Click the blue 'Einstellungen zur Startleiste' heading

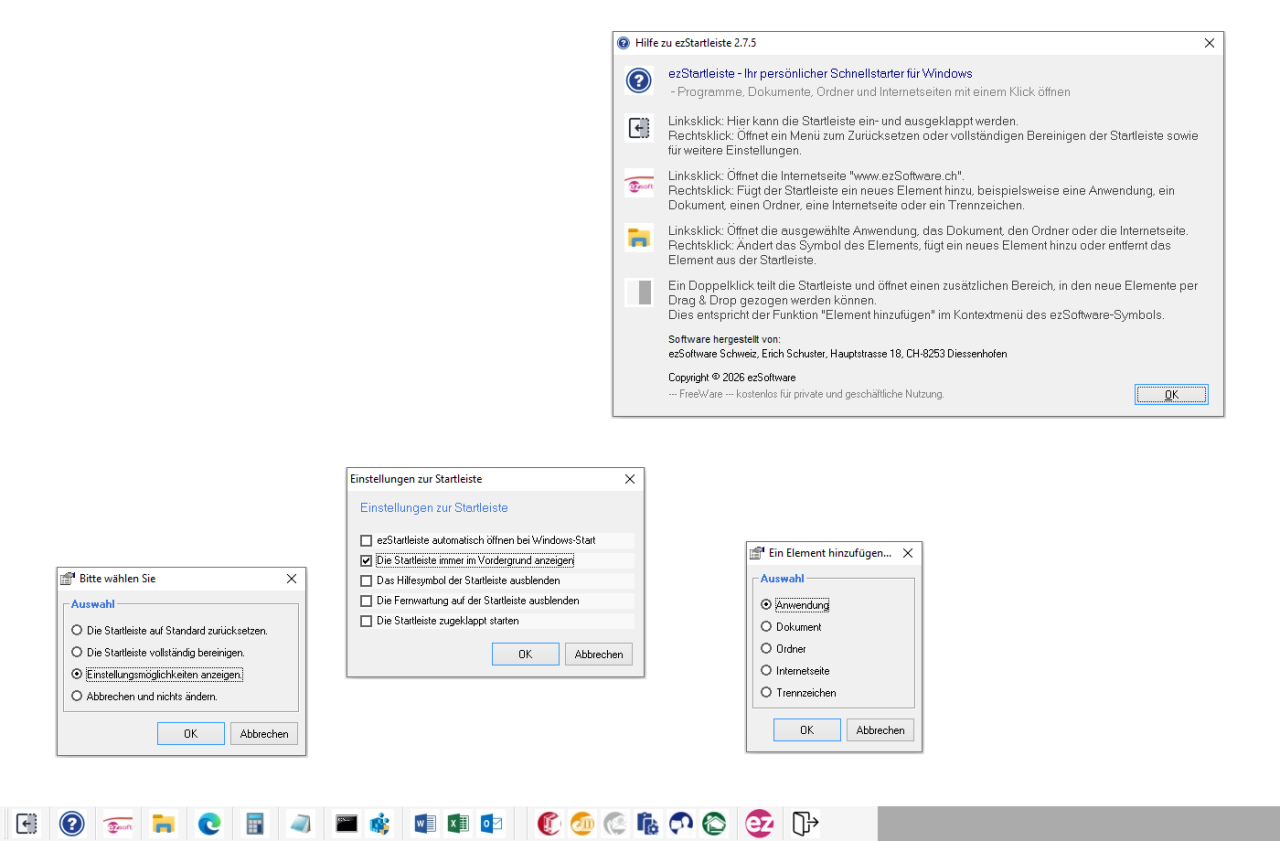[434, 508]
